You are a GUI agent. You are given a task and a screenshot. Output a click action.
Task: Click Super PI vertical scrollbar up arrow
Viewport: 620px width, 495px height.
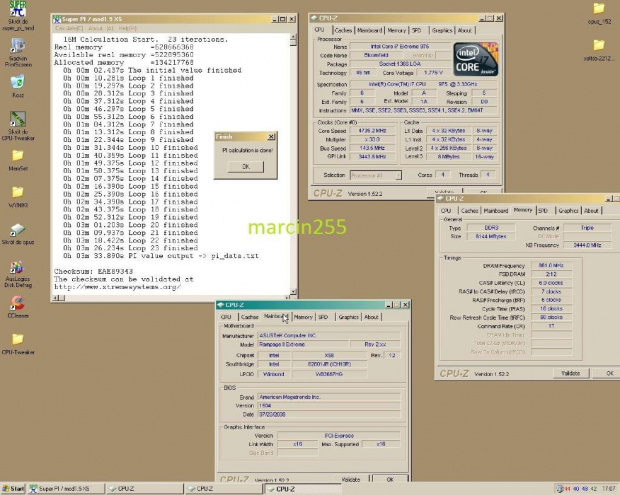pyautogui.click(x=293, y=38)
